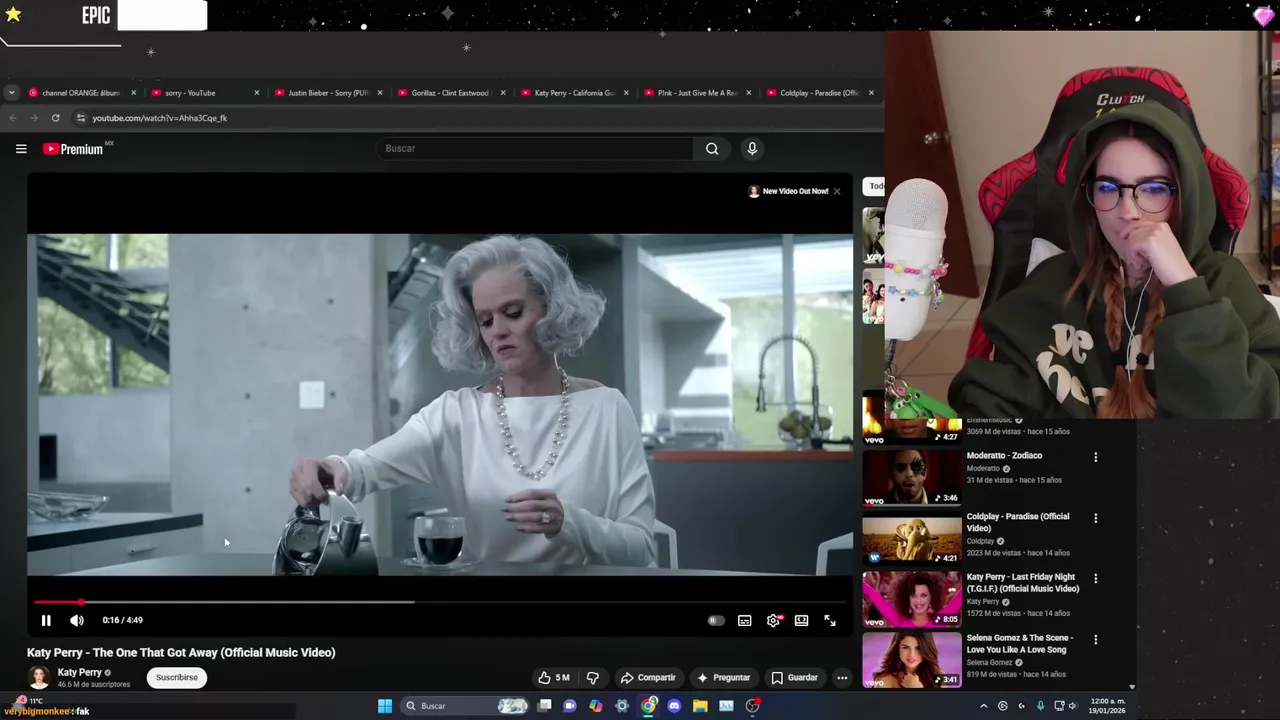Open Coldplay - Paradise recommended video title

1017,522
